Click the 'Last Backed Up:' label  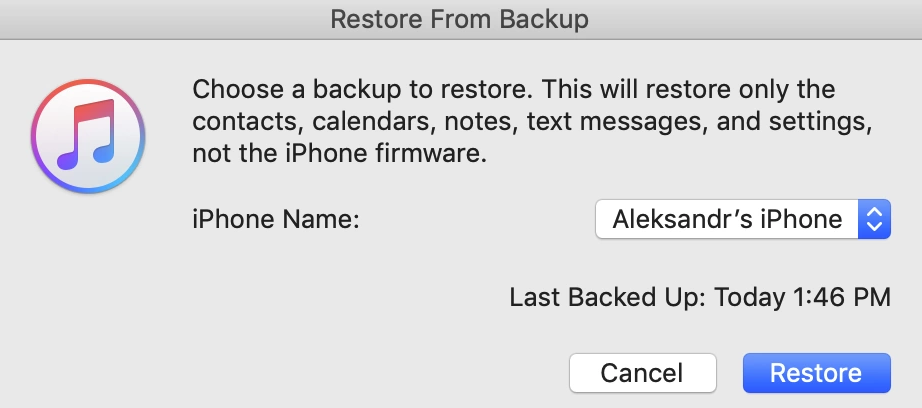point(607,297)
